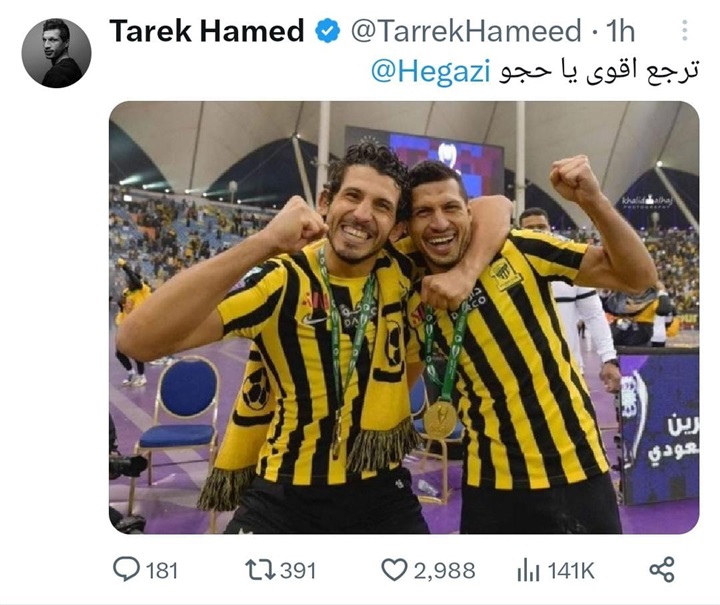Click the Arabic tweet text

[x=599, y=72]
